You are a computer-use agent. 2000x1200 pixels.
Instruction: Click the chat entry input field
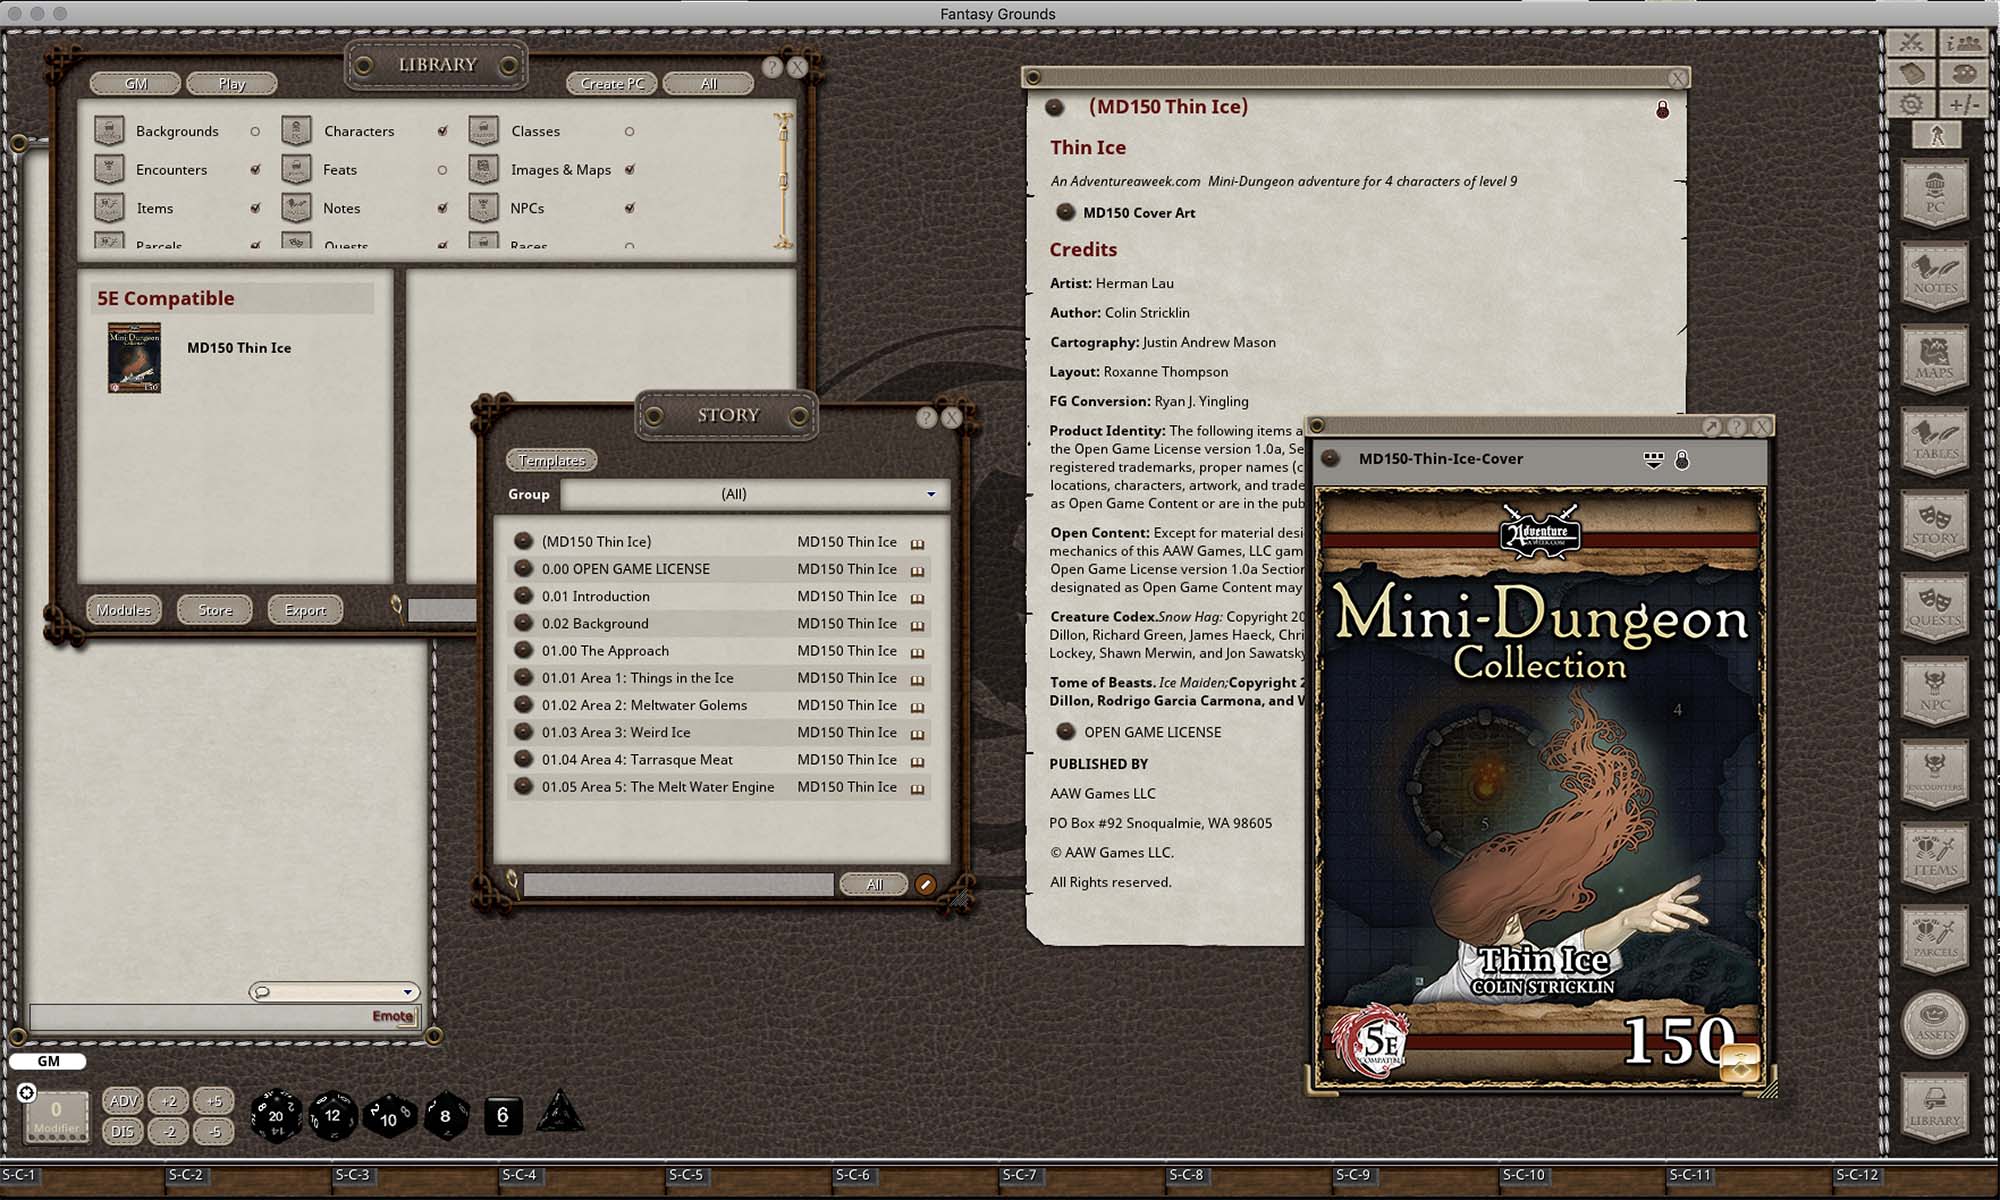click(x=225, y=1016)
